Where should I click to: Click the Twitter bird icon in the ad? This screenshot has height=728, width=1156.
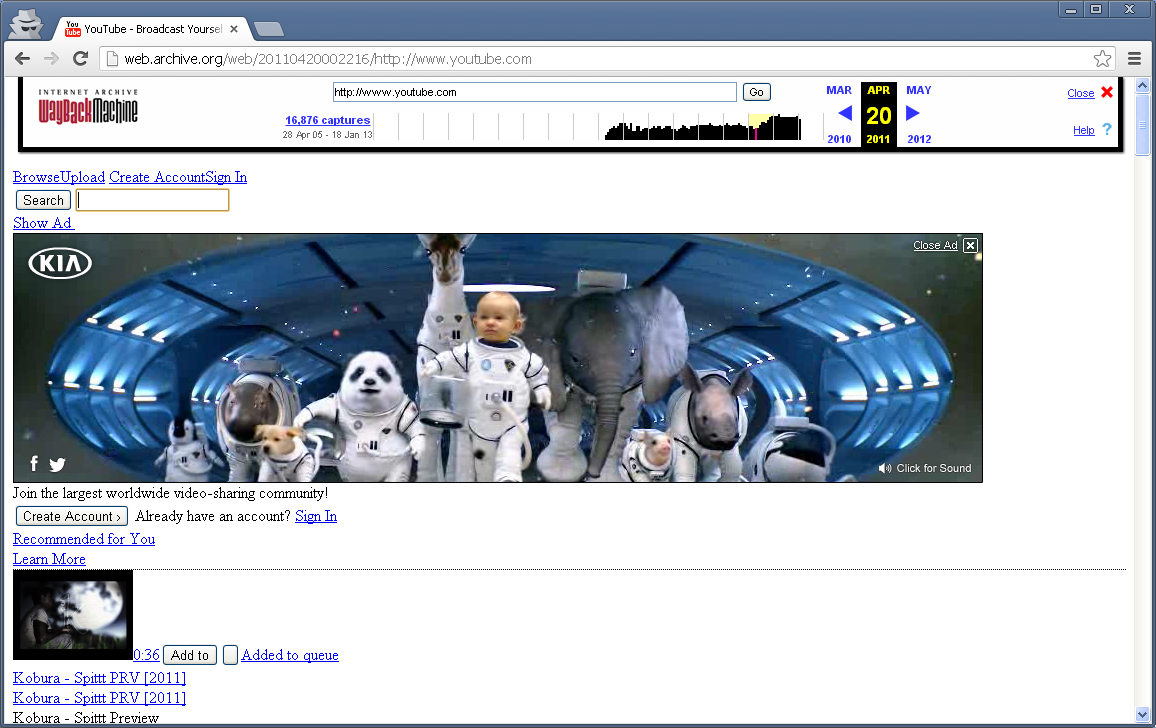(x=57, y=464)
